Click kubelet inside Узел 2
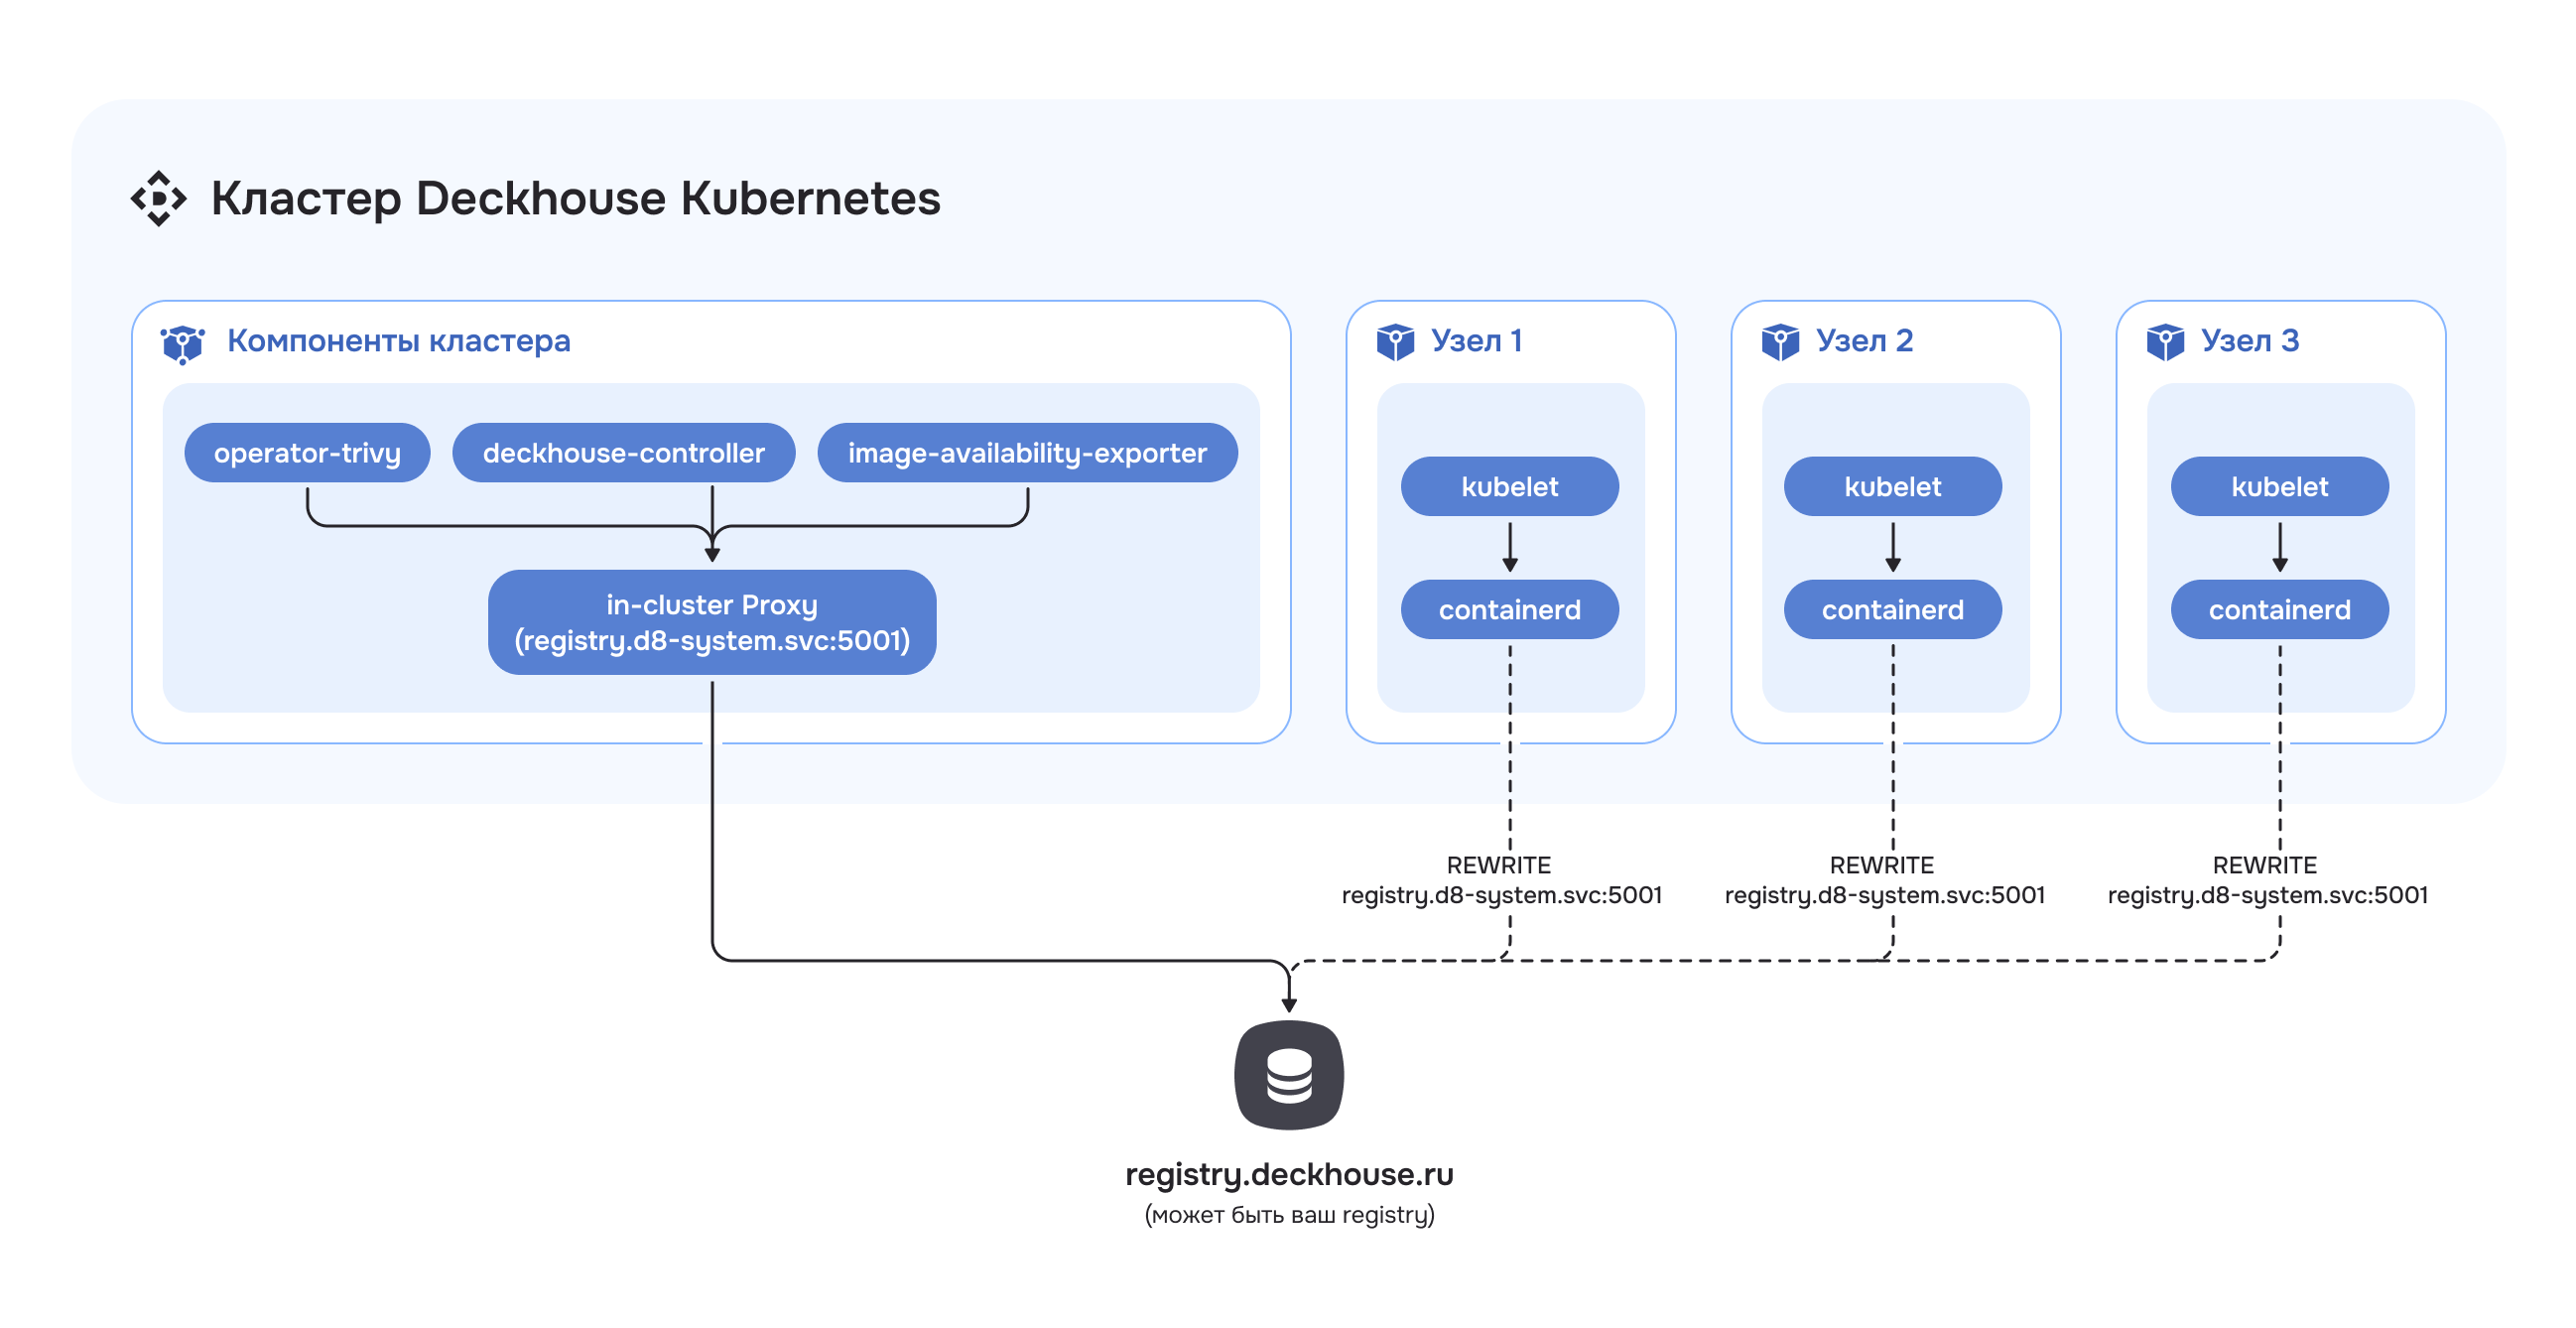 point(1892,487)
